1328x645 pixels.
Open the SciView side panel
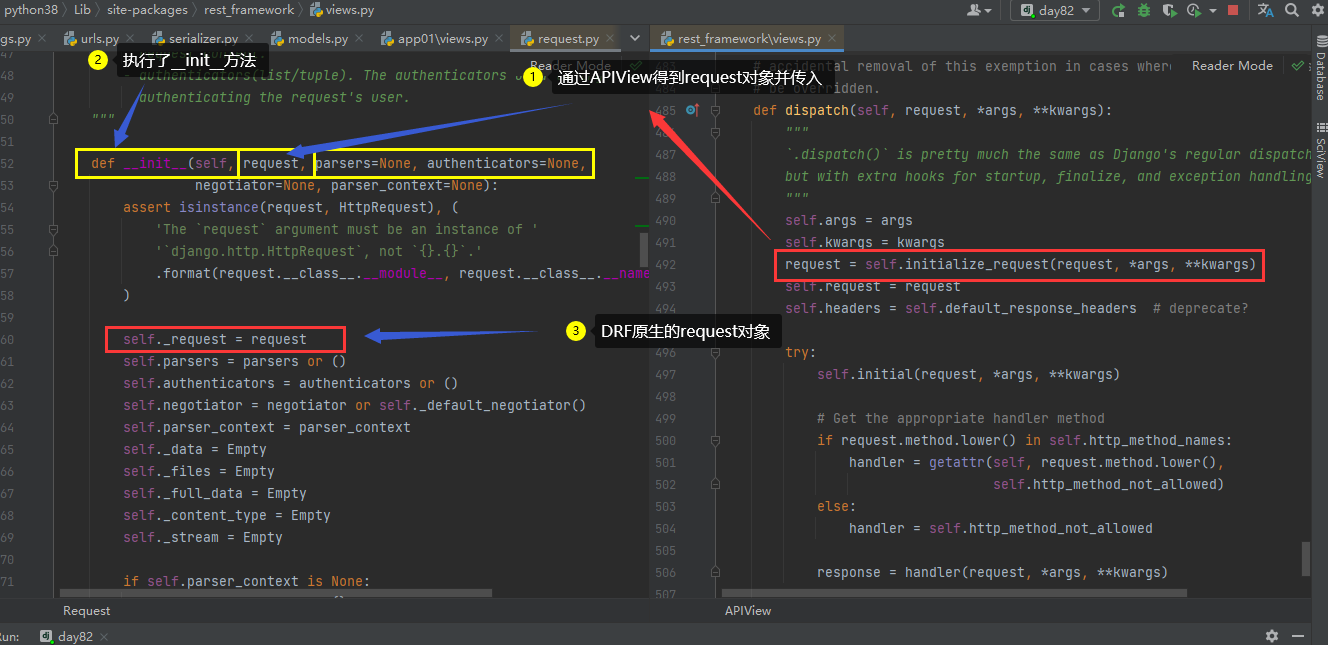(1320, 153)
